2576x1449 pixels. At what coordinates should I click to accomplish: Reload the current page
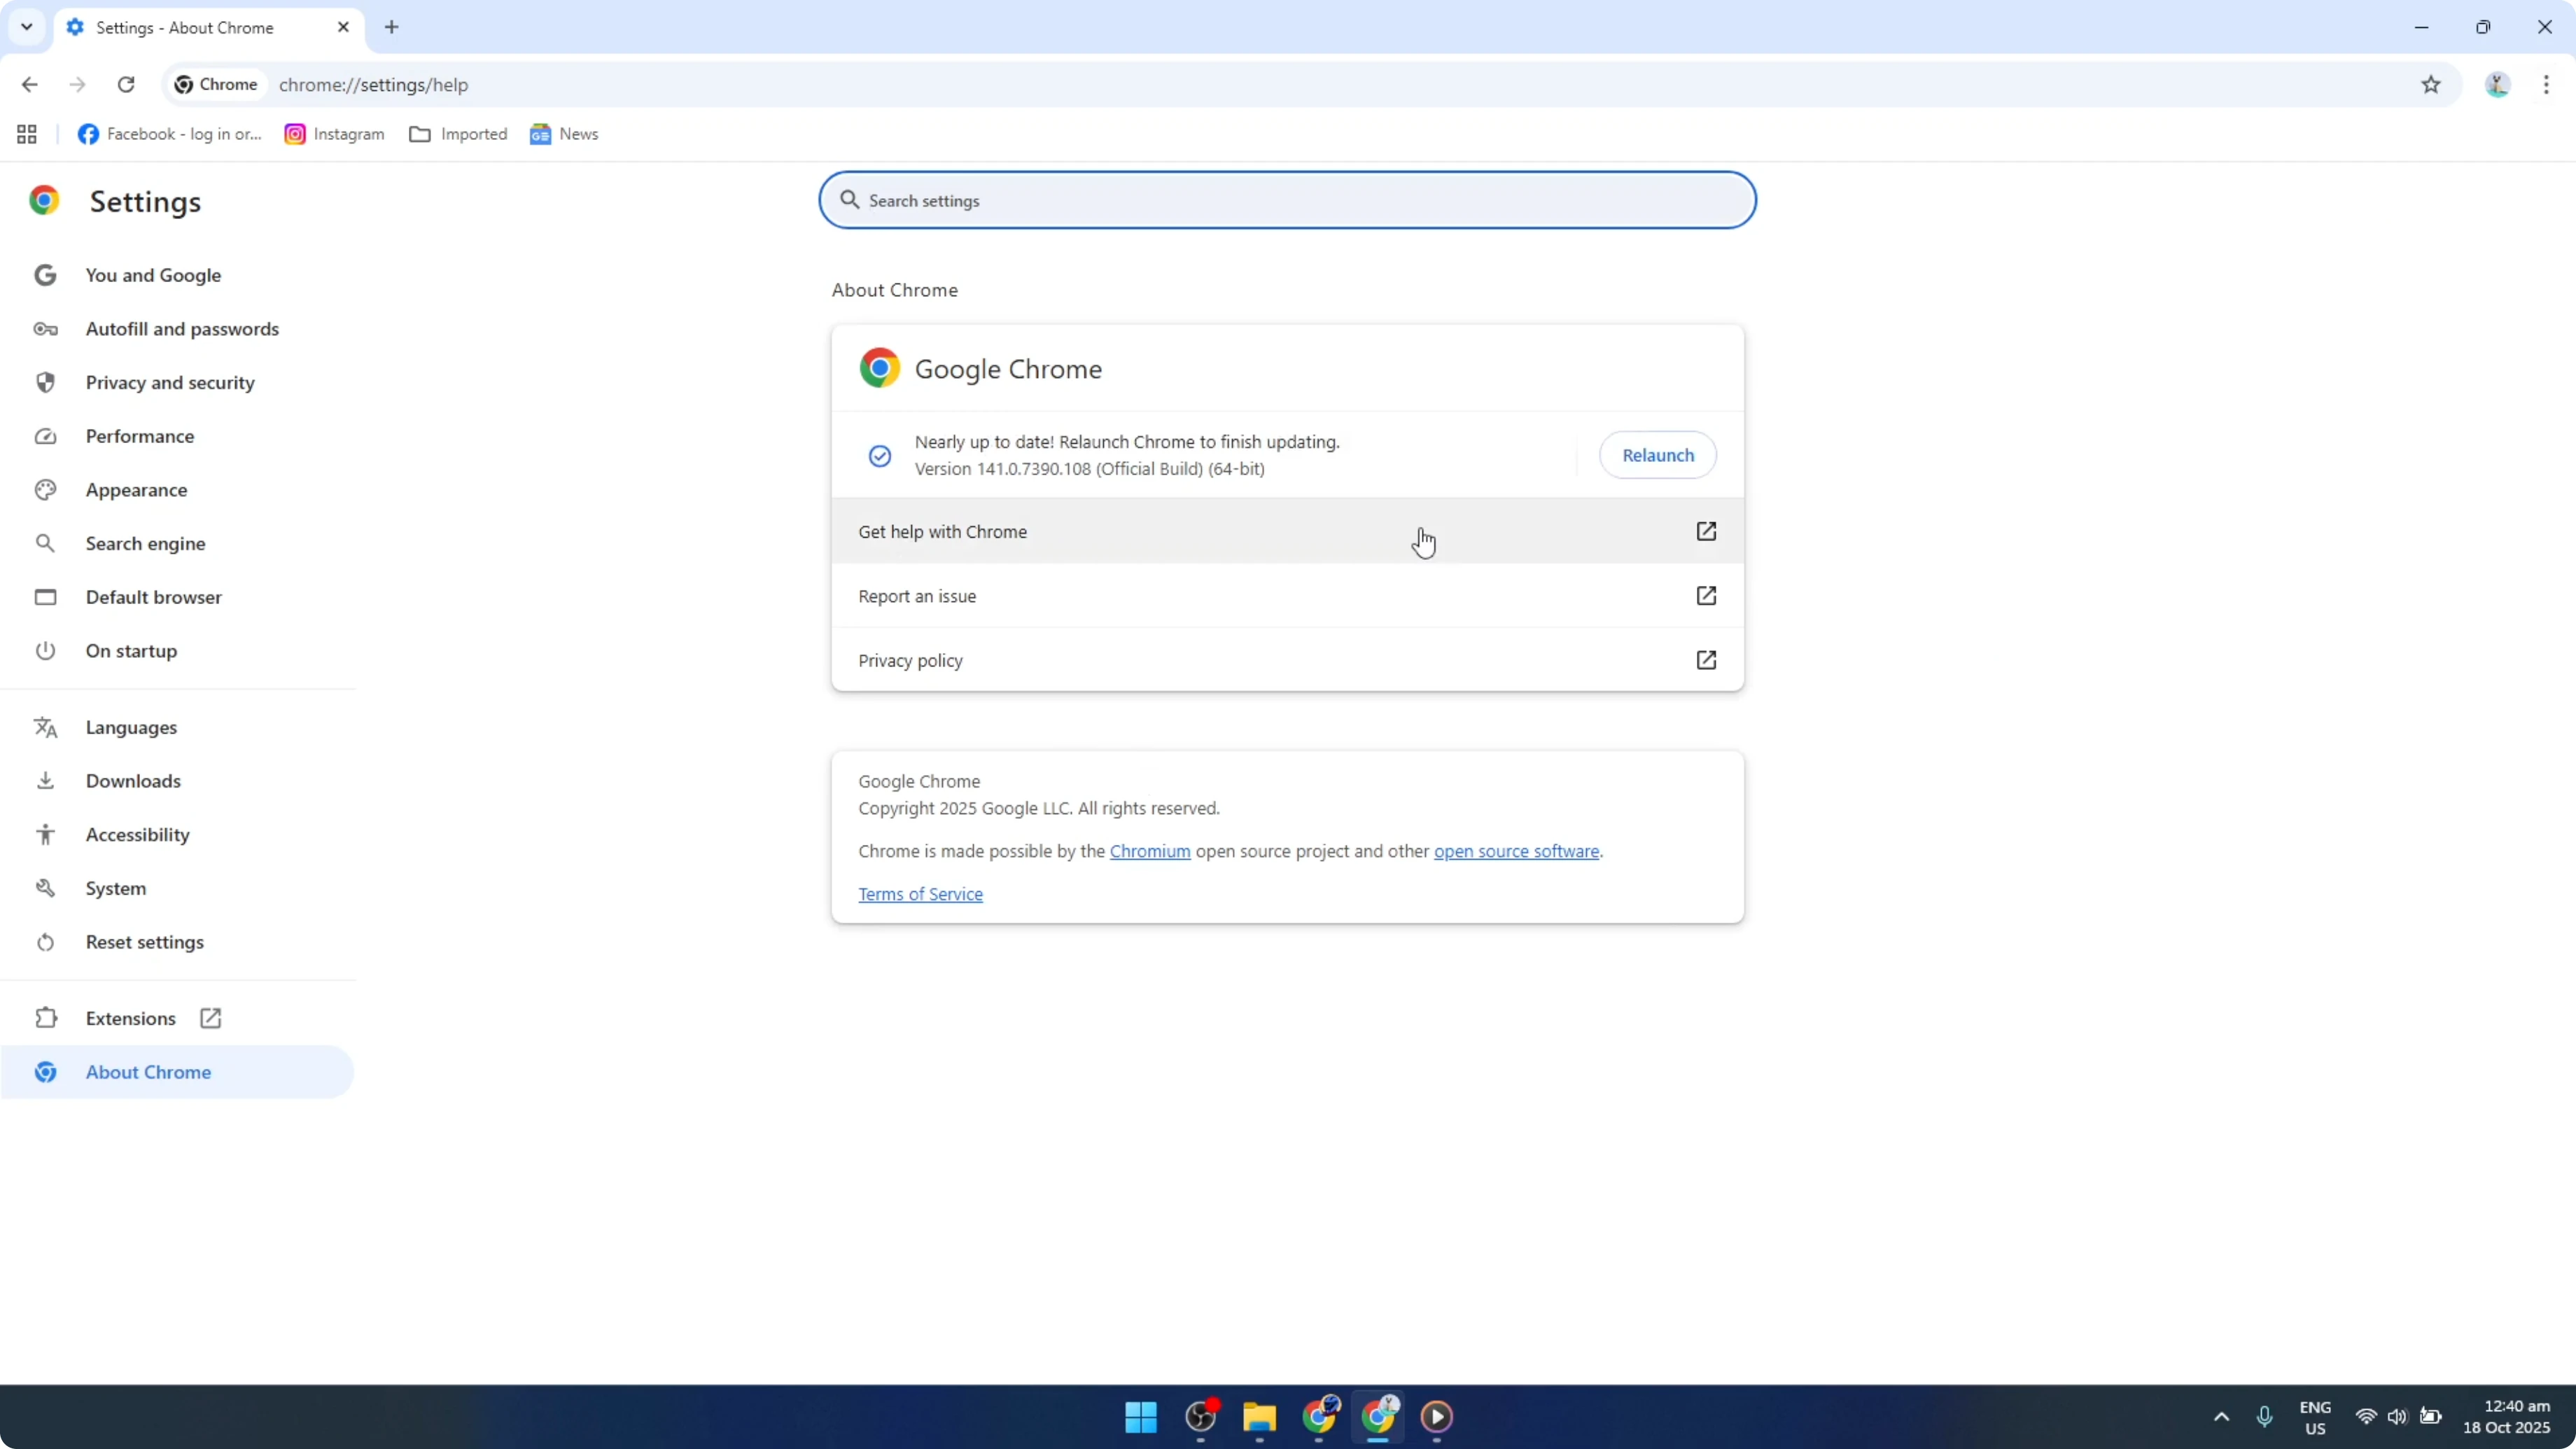pyautogui.click(x=126, y=85)
